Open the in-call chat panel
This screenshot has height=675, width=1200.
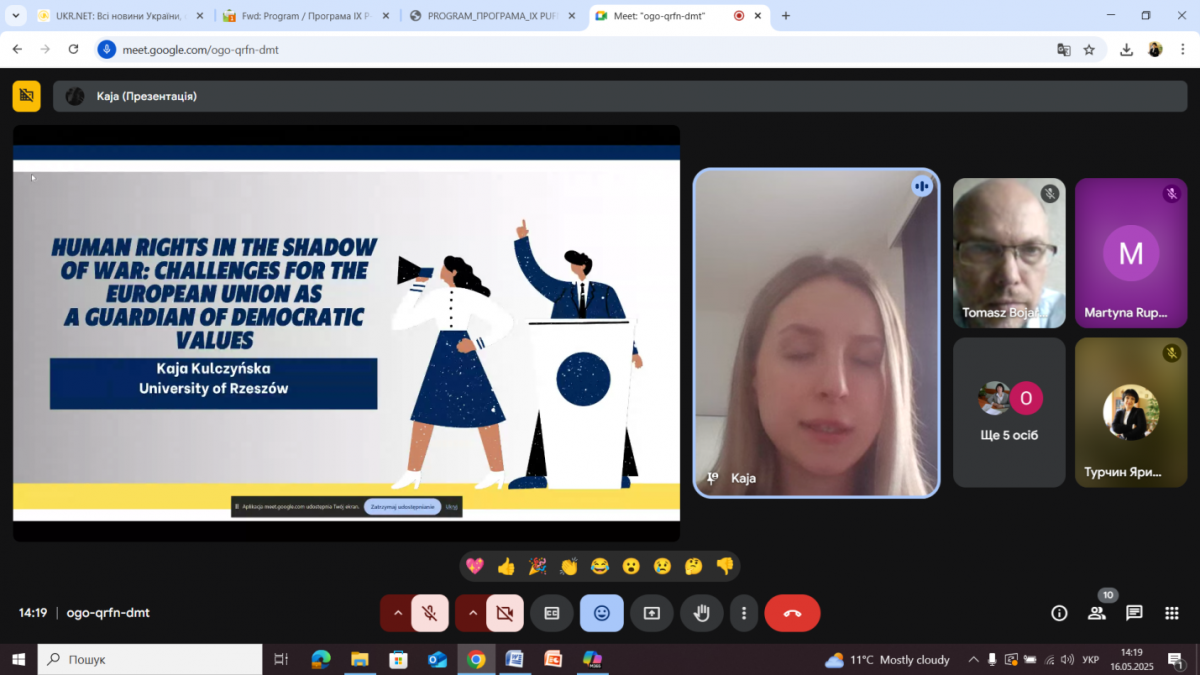pyautogui.click(x=1134, y=613)
